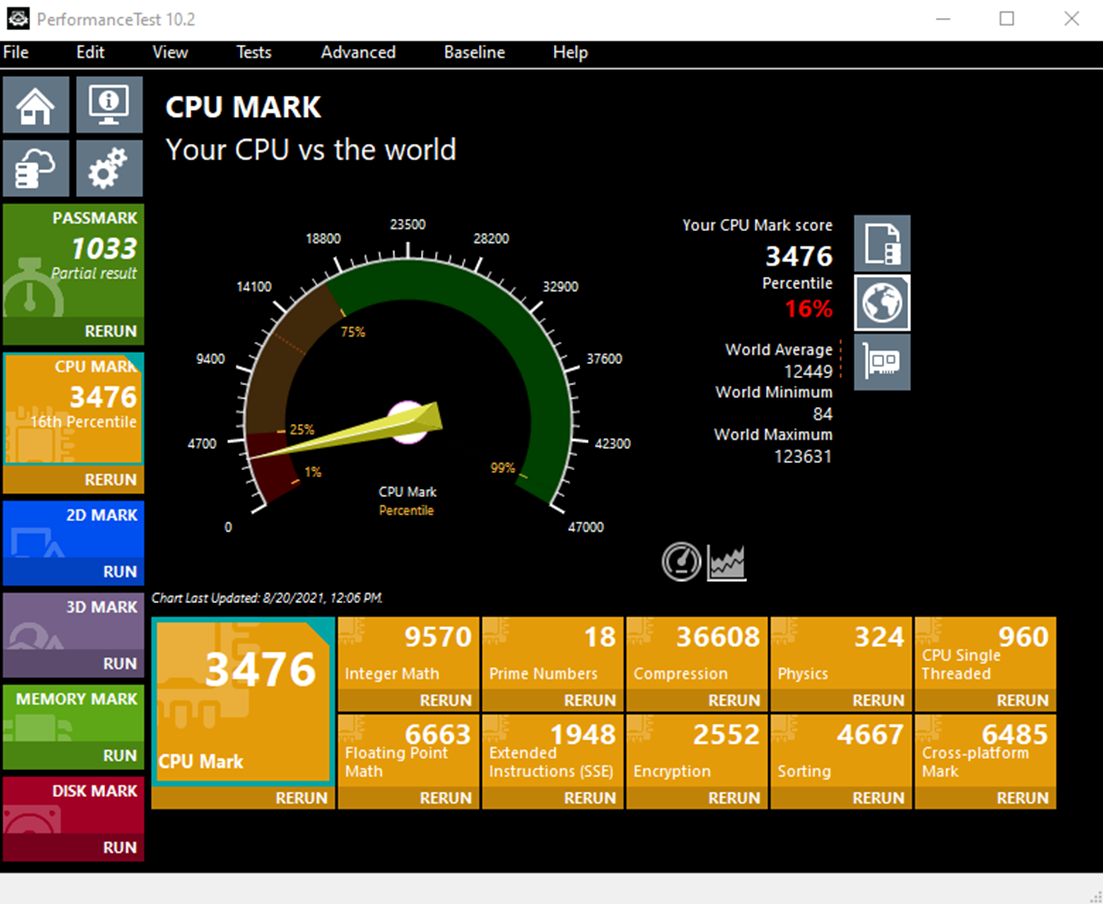Open the View menu
Viewport: 1103px width, 904px height.
coord(170,52)
